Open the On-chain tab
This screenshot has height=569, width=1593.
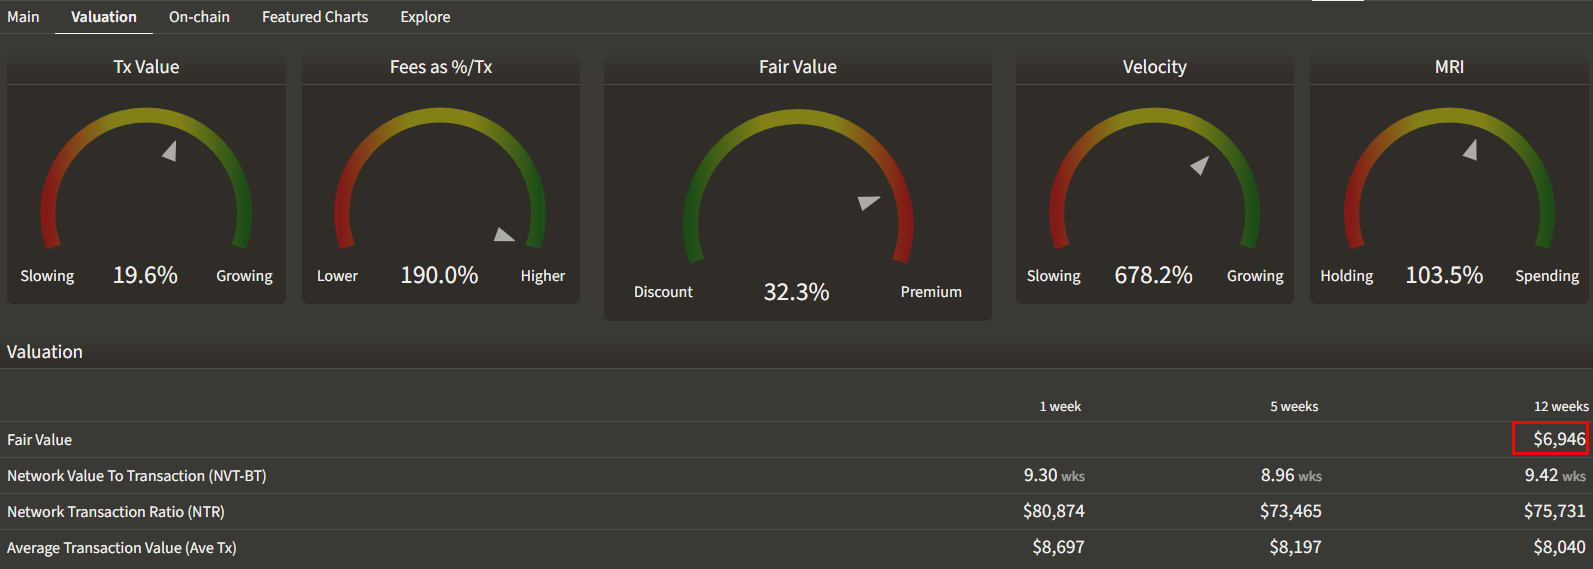(x=199, y=17)
